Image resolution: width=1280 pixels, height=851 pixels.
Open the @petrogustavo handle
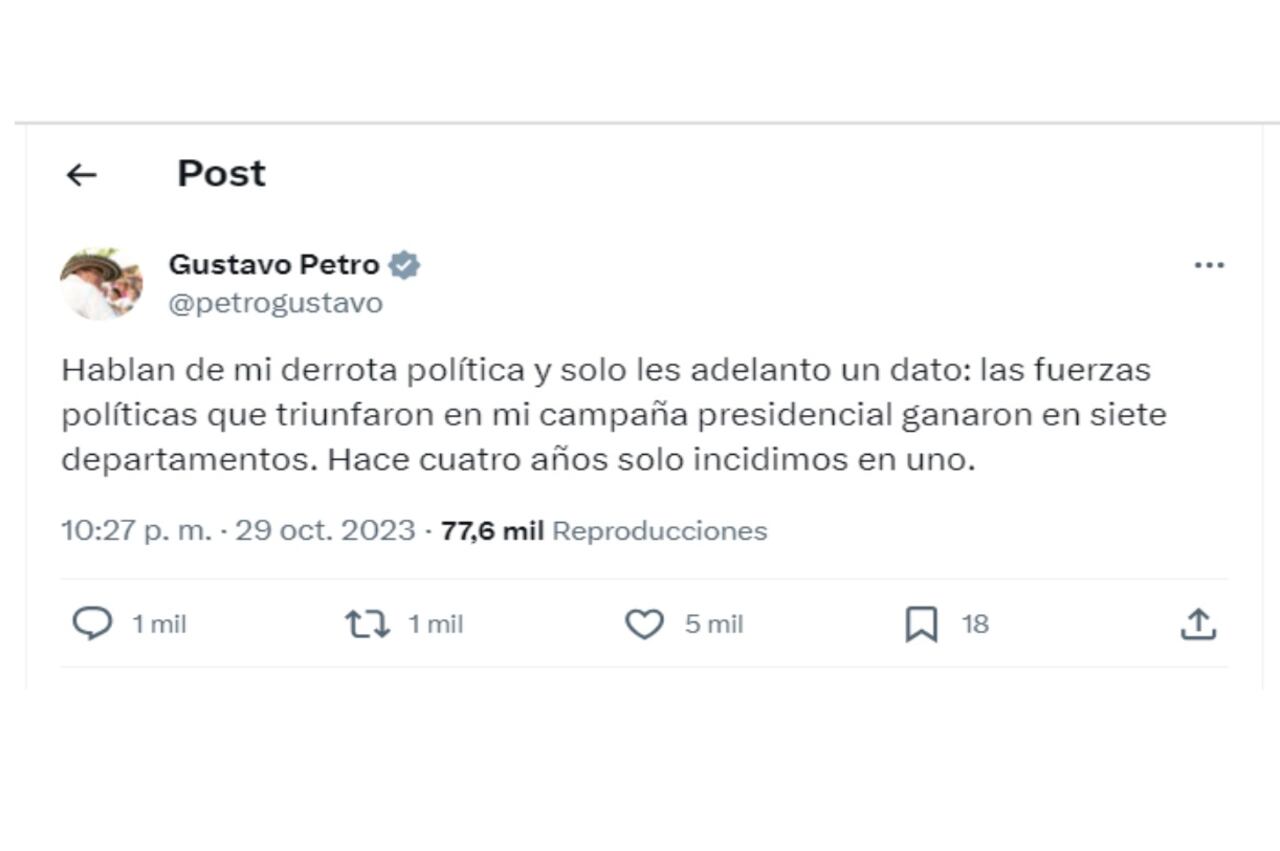pos(277,302)
